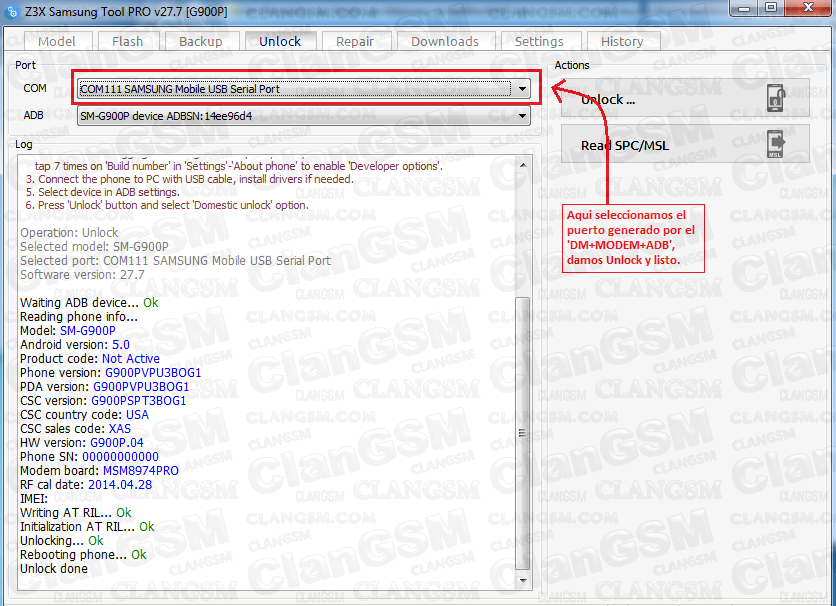This screenshot has width=836, height=606.
Task: Click 'Selected port: COM111' log line
Action: click(x=175, y=261)
